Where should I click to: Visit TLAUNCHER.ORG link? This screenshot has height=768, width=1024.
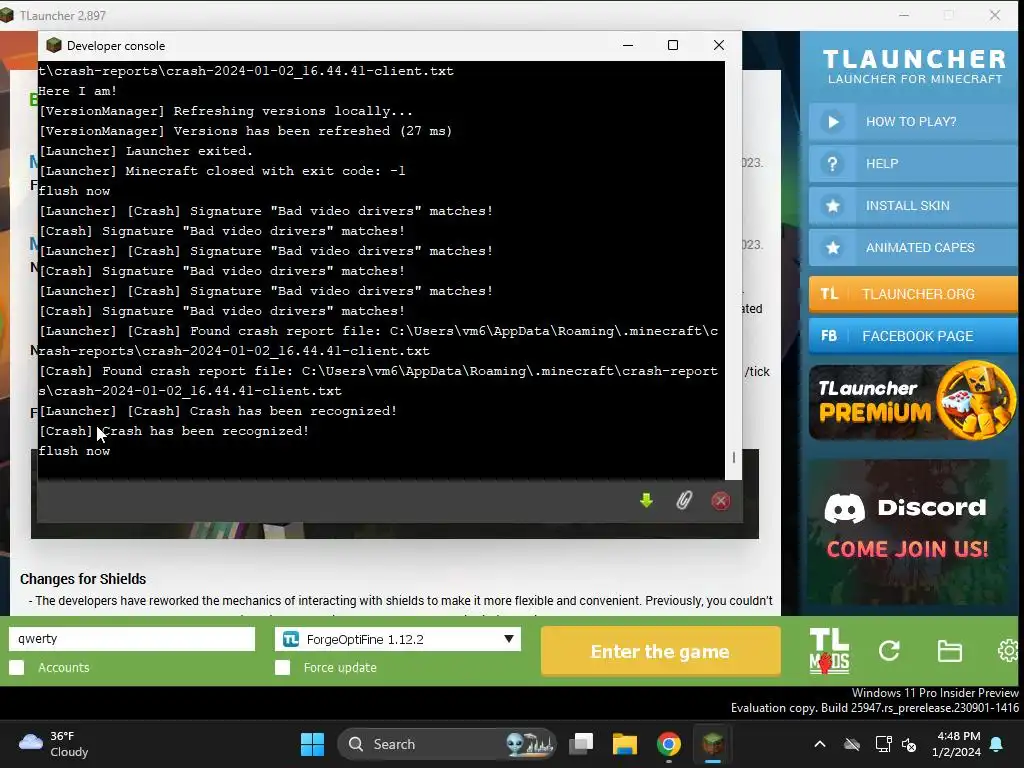(x=912, y=294)
